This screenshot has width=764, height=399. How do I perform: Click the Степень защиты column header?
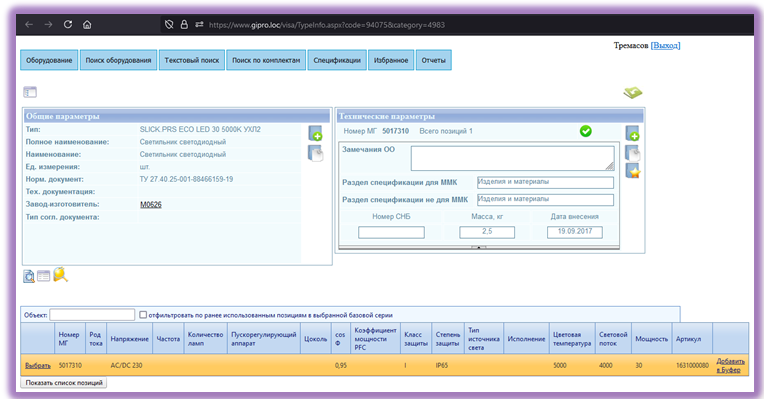coord(448,339)
